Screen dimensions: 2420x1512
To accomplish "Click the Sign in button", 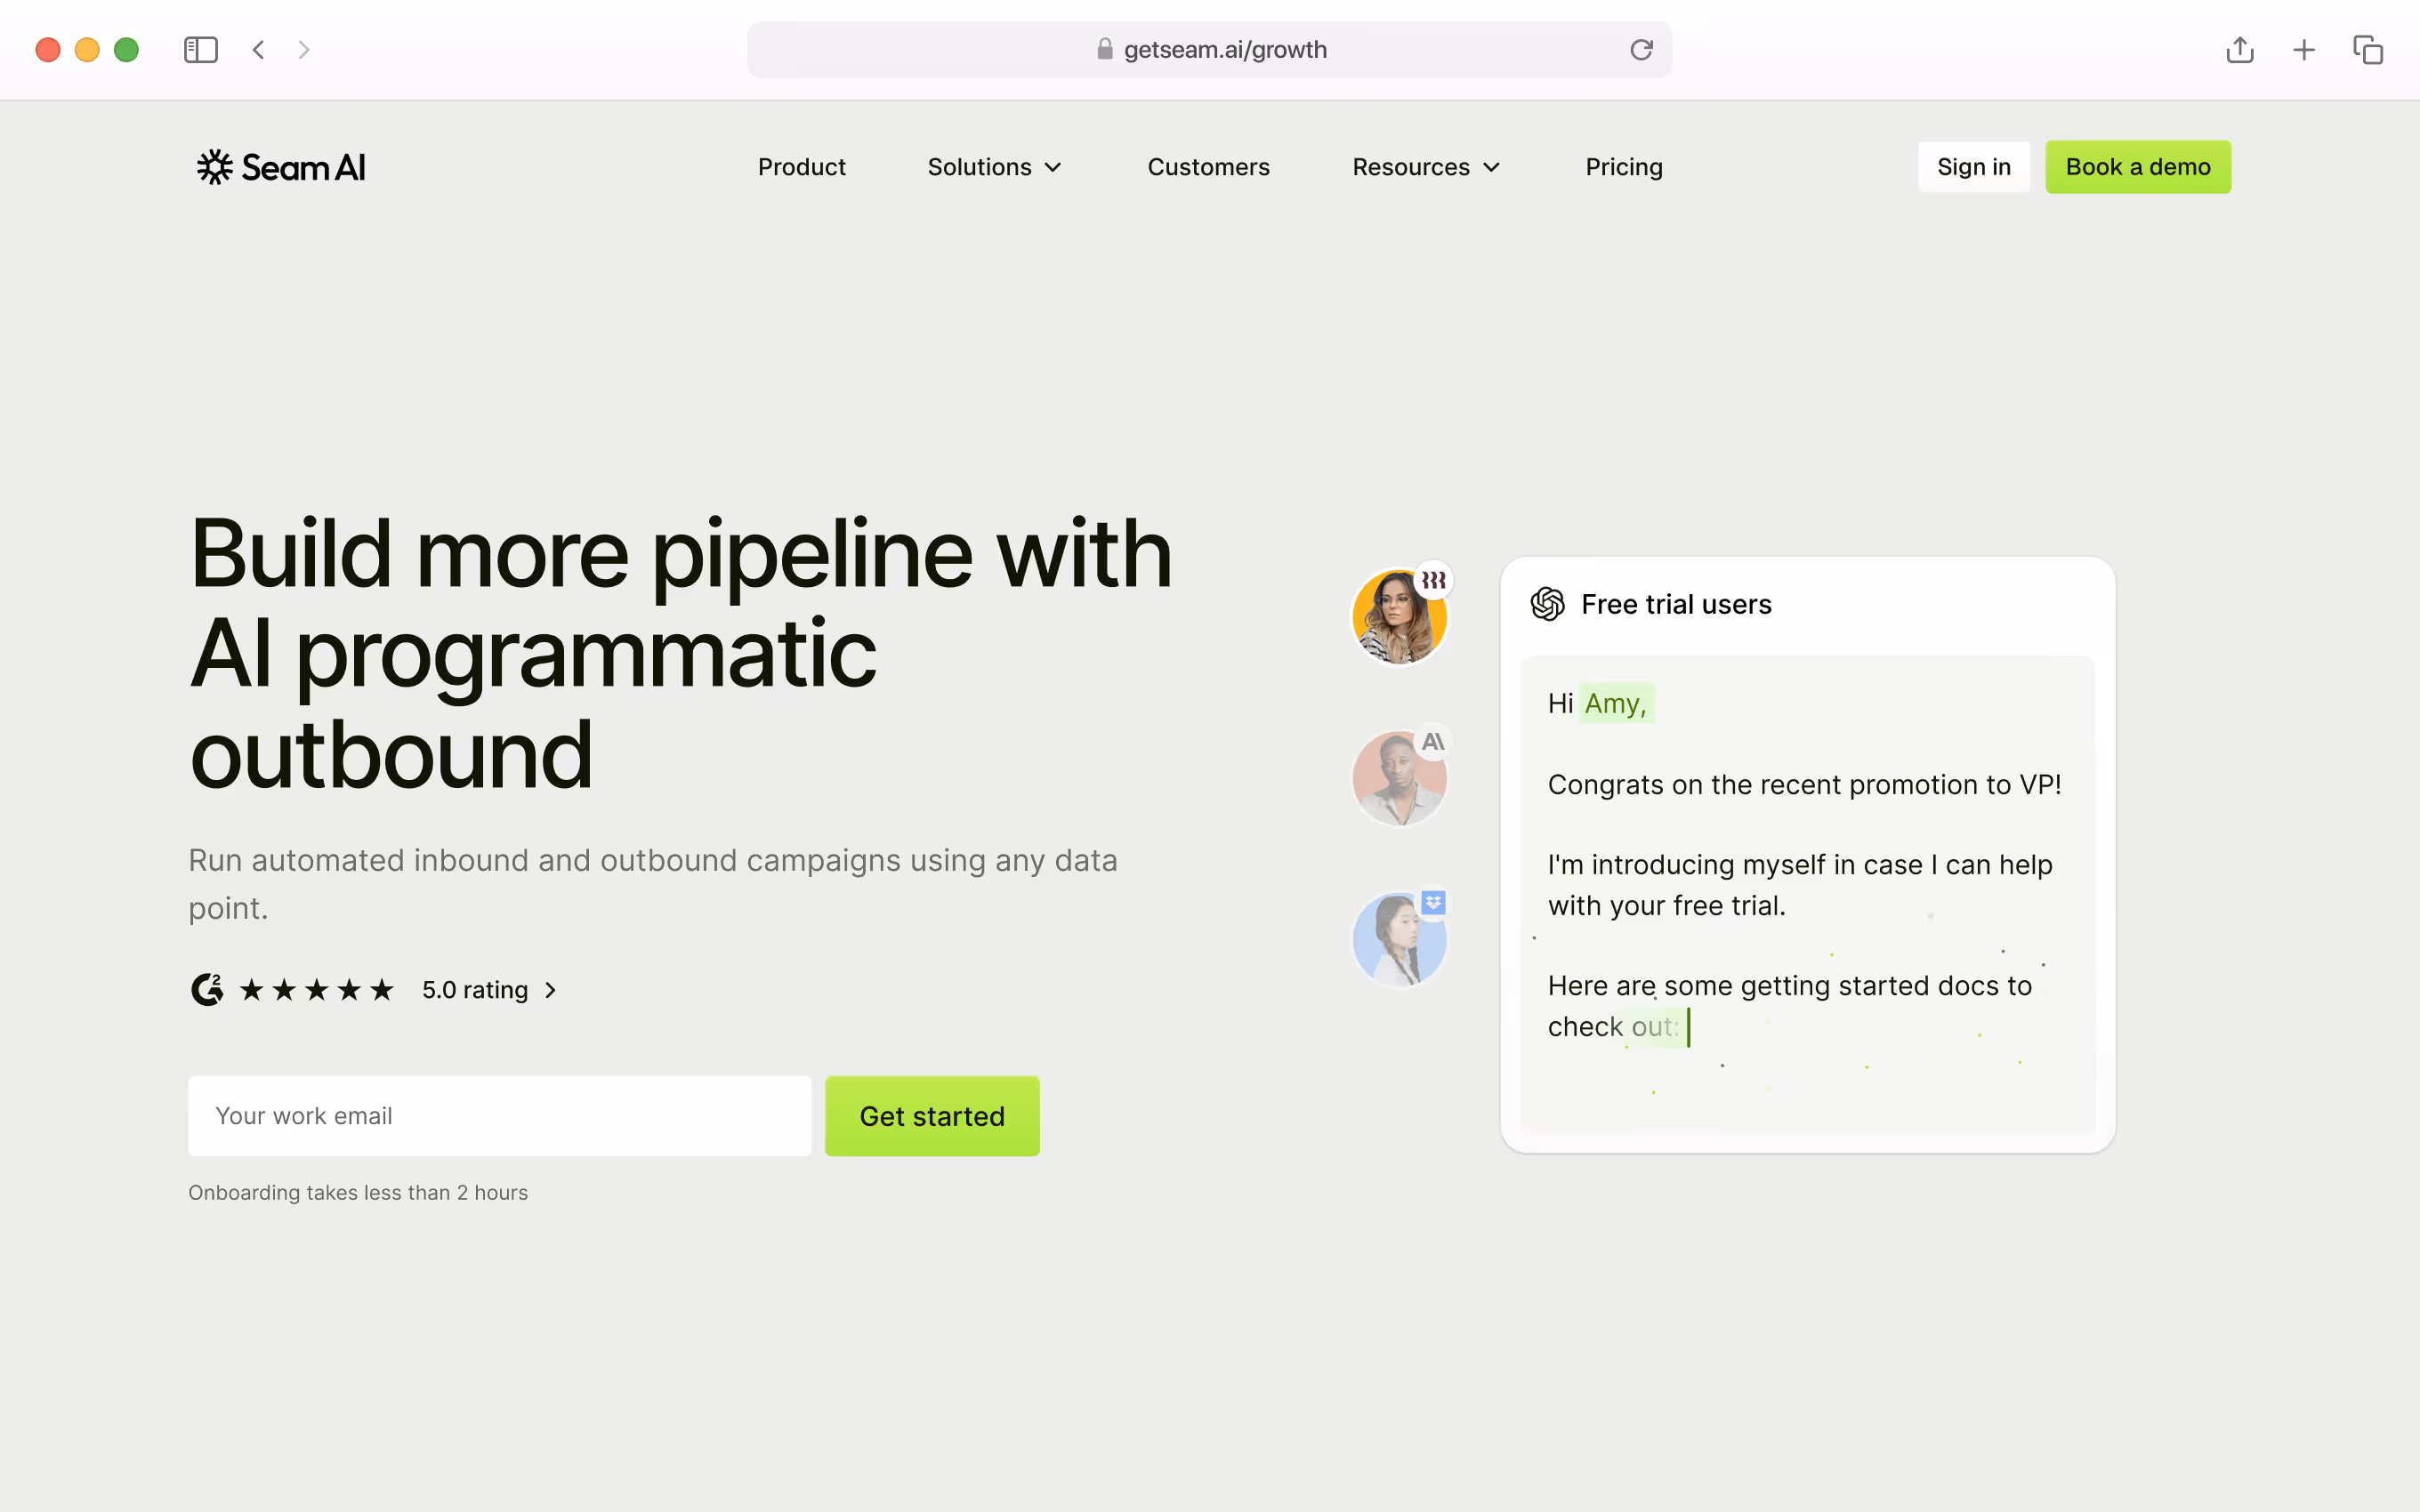I will click(1974, 167).
